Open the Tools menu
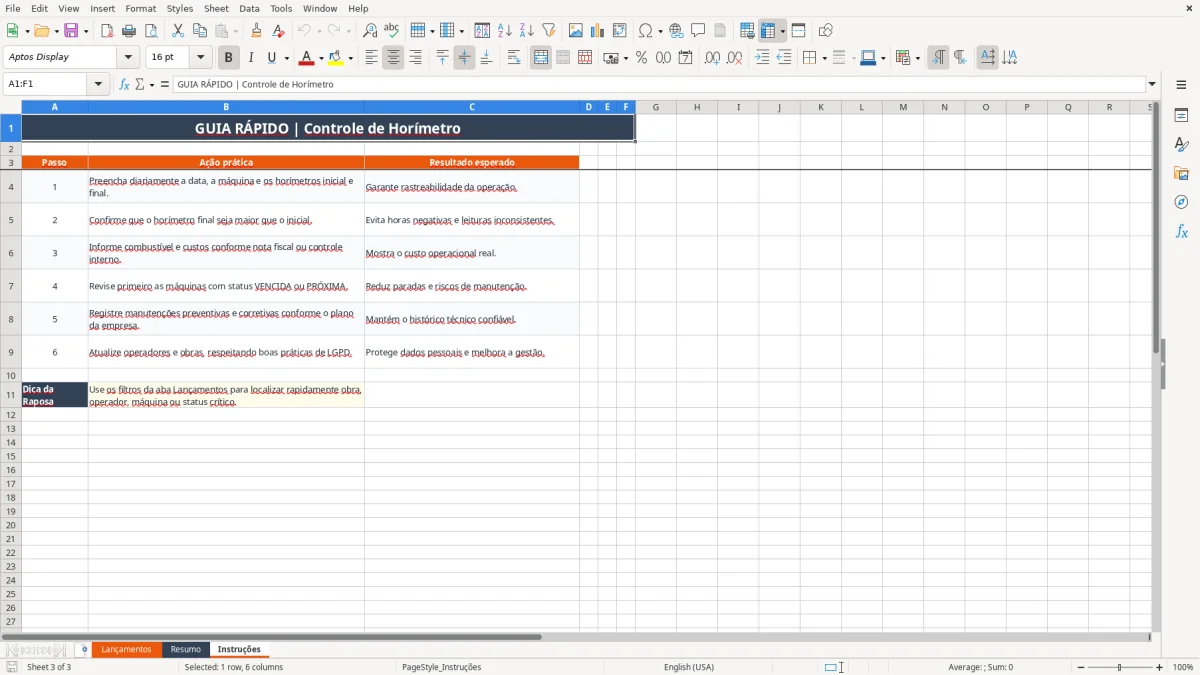Viewport: 1200px width, 675px height. pos(281,8)
